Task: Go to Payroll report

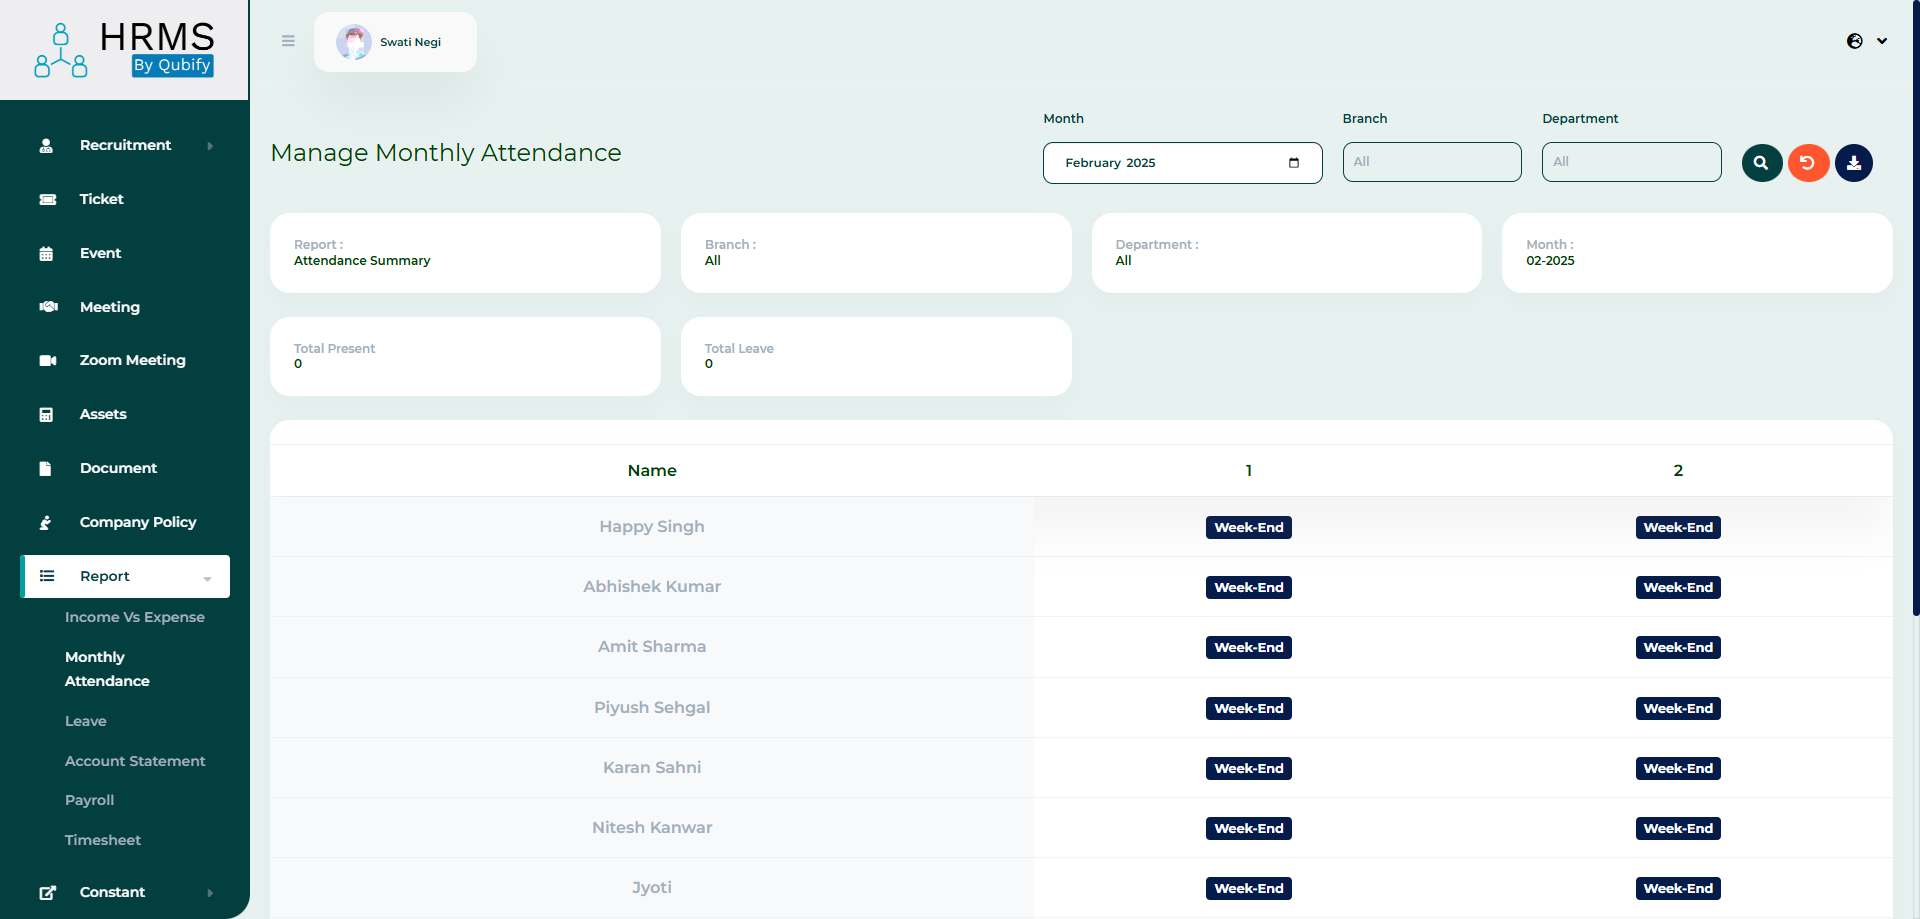Action: tap(90, 800)
